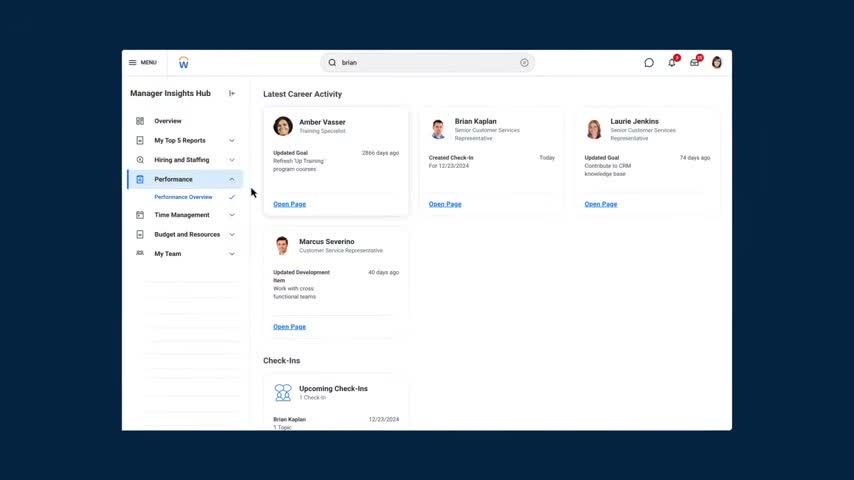Click "74 days ago" on Laurie's card
This screenshot has height=480, width=854.
click(x=694, y=157)
